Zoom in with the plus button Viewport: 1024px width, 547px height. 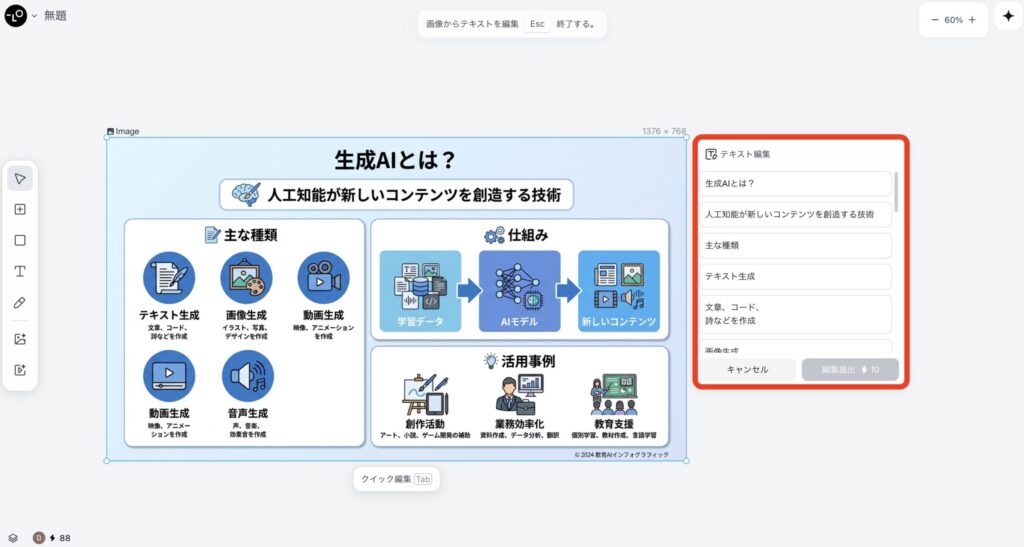972,20
